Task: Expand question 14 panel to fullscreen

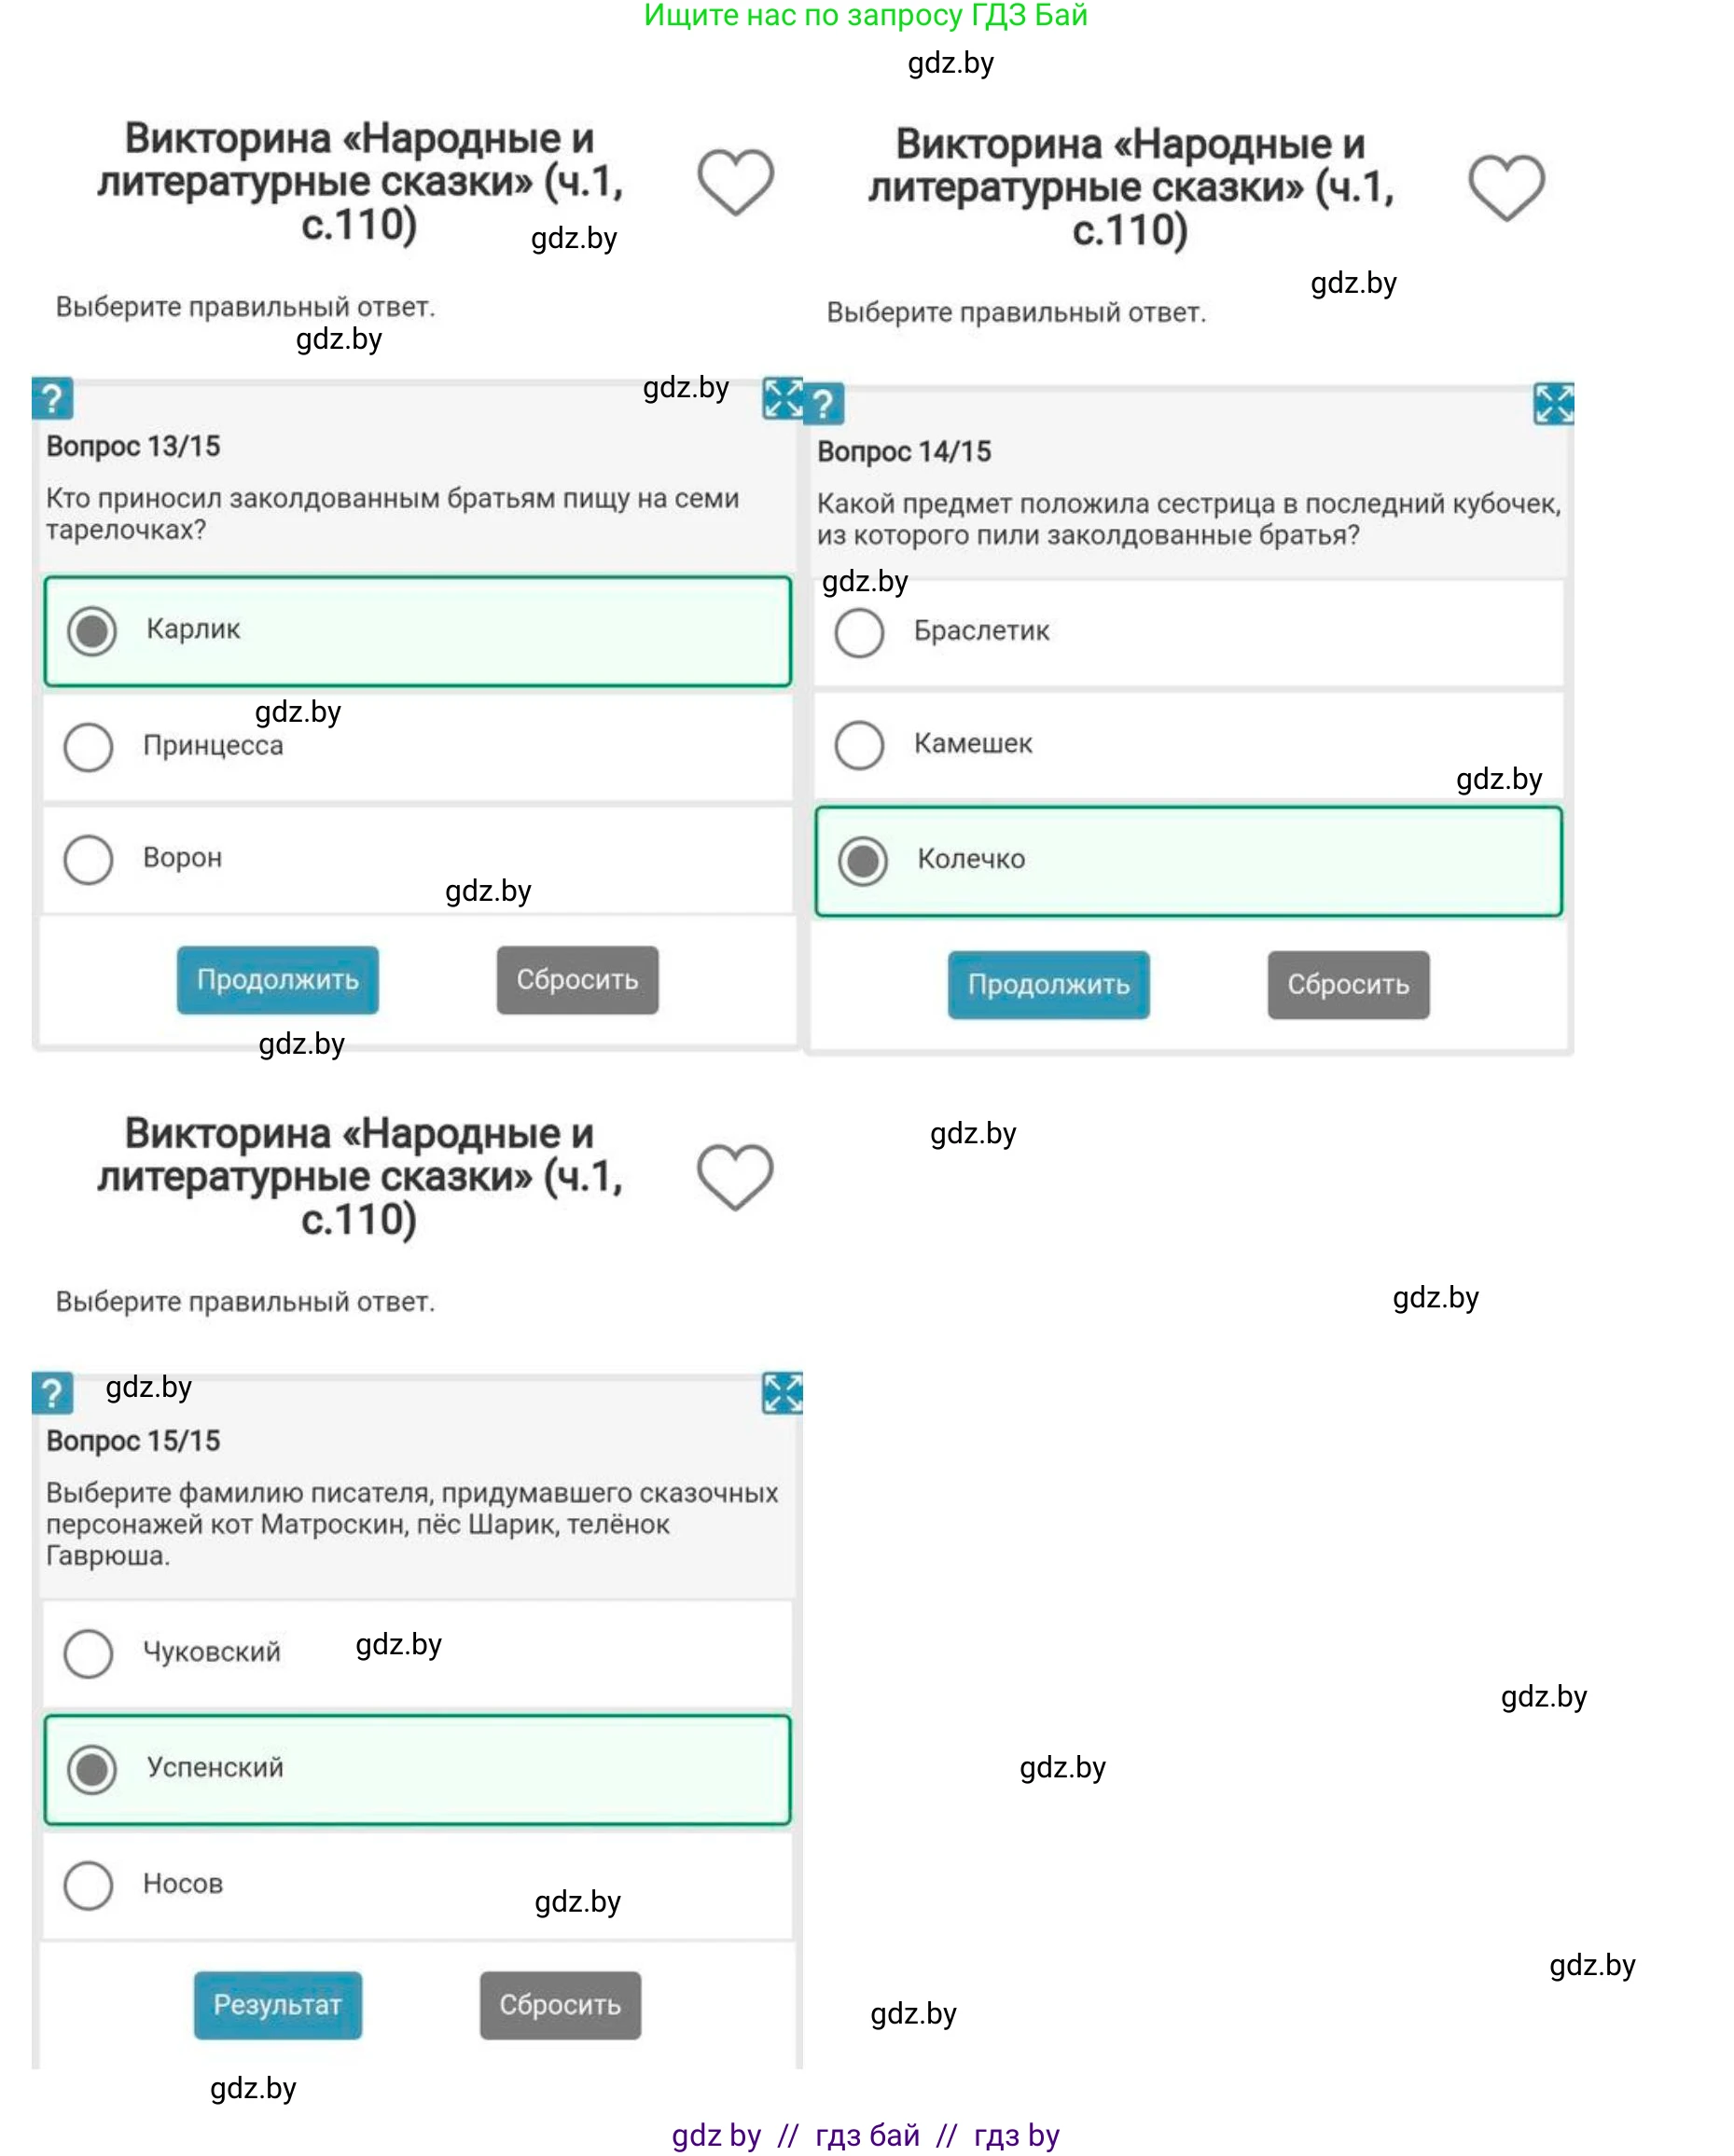Action: tap(1553, 403)
